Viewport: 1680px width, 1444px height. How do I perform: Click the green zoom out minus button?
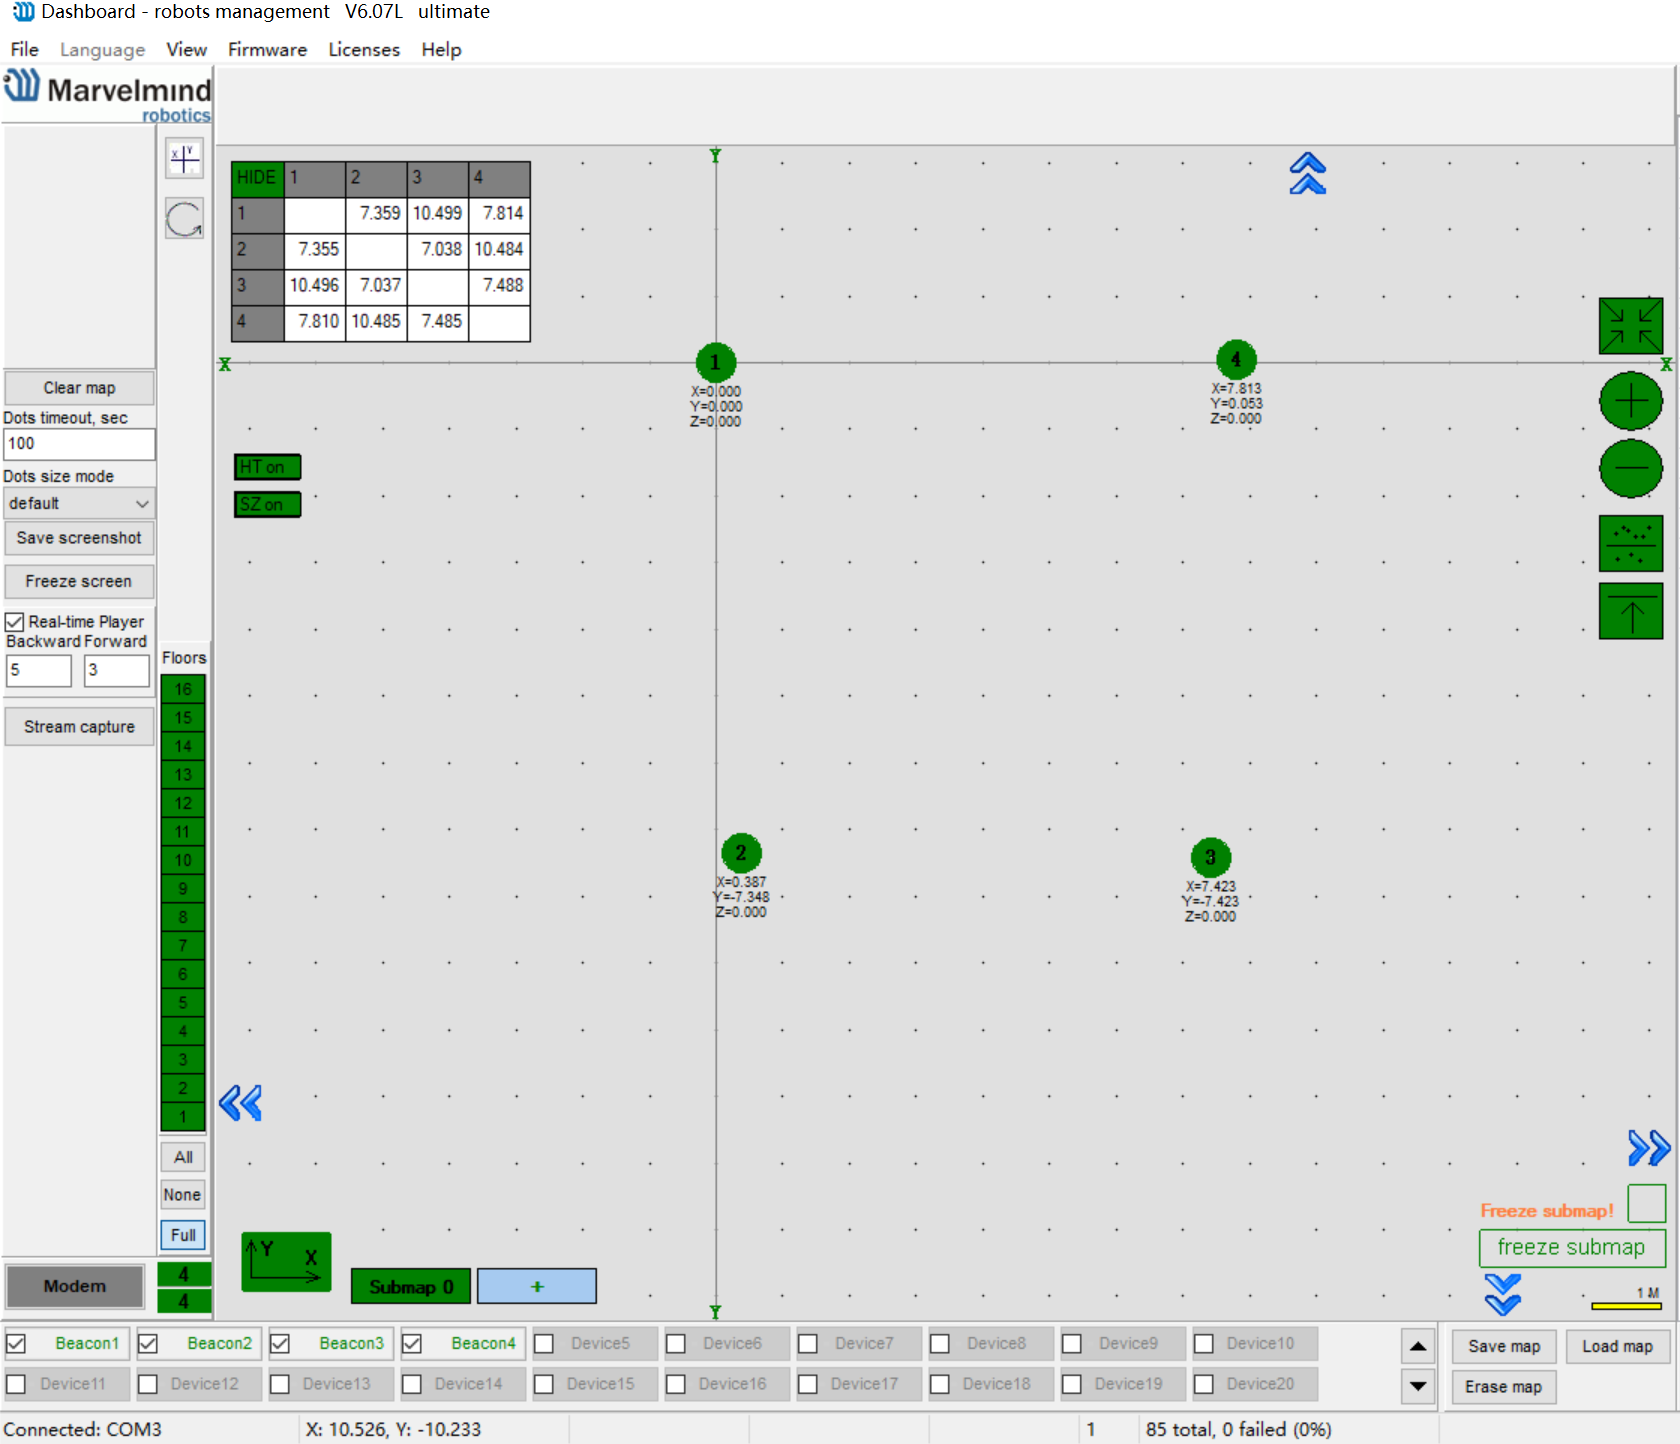(1630, 468)
